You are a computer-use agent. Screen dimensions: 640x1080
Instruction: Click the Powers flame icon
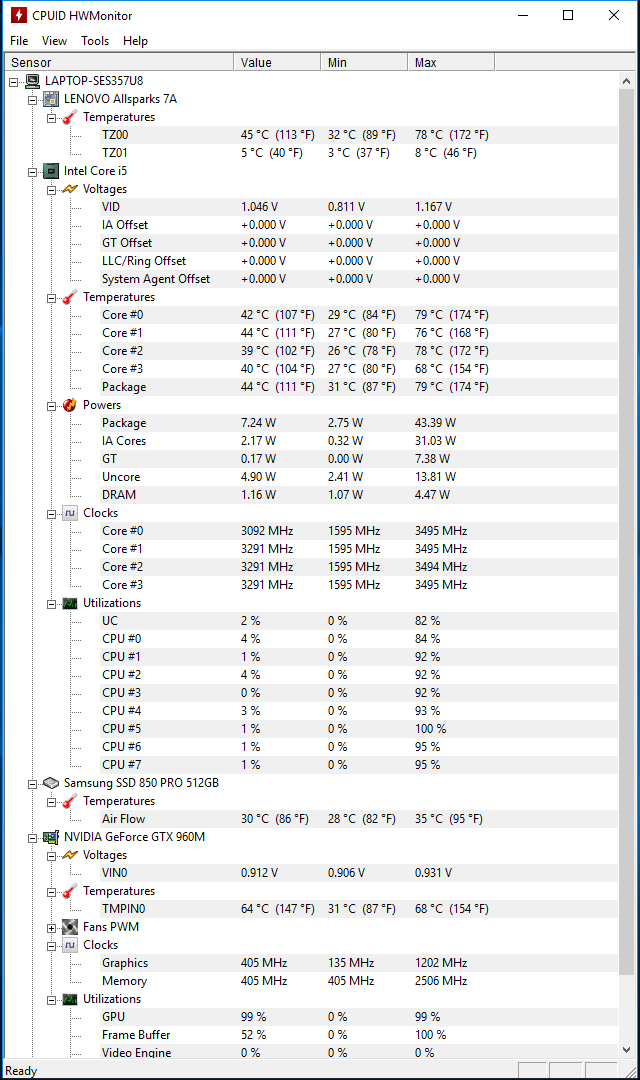pos(70,405)
